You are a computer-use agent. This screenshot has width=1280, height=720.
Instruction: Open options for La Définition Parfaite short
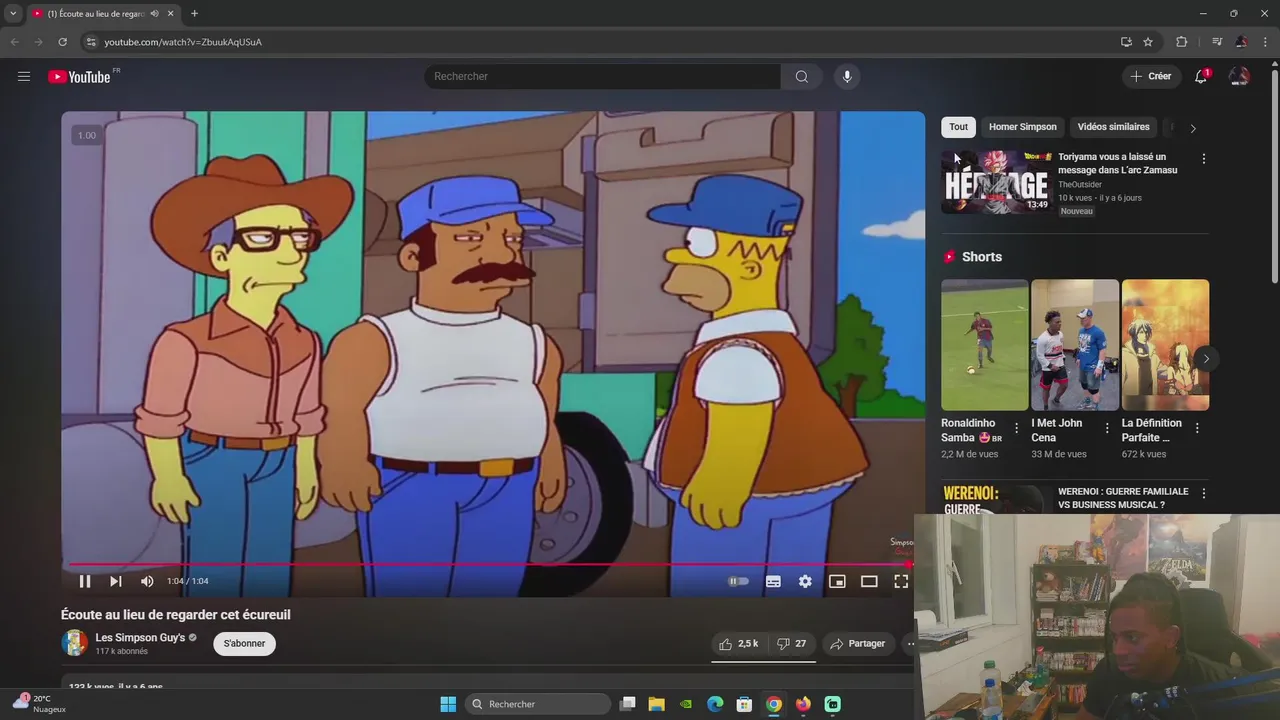[x=1197, y=428]
